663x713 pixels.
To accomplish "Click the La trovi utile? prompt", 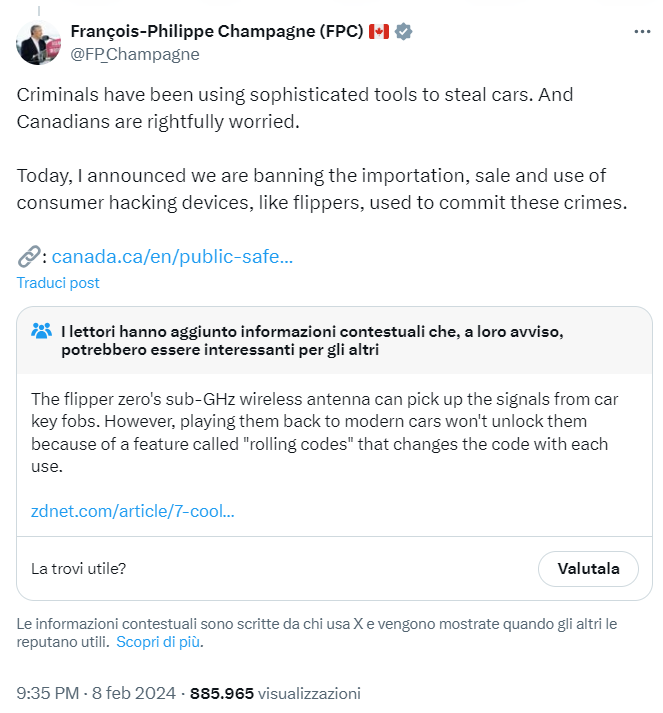I will tap(79, 569).
